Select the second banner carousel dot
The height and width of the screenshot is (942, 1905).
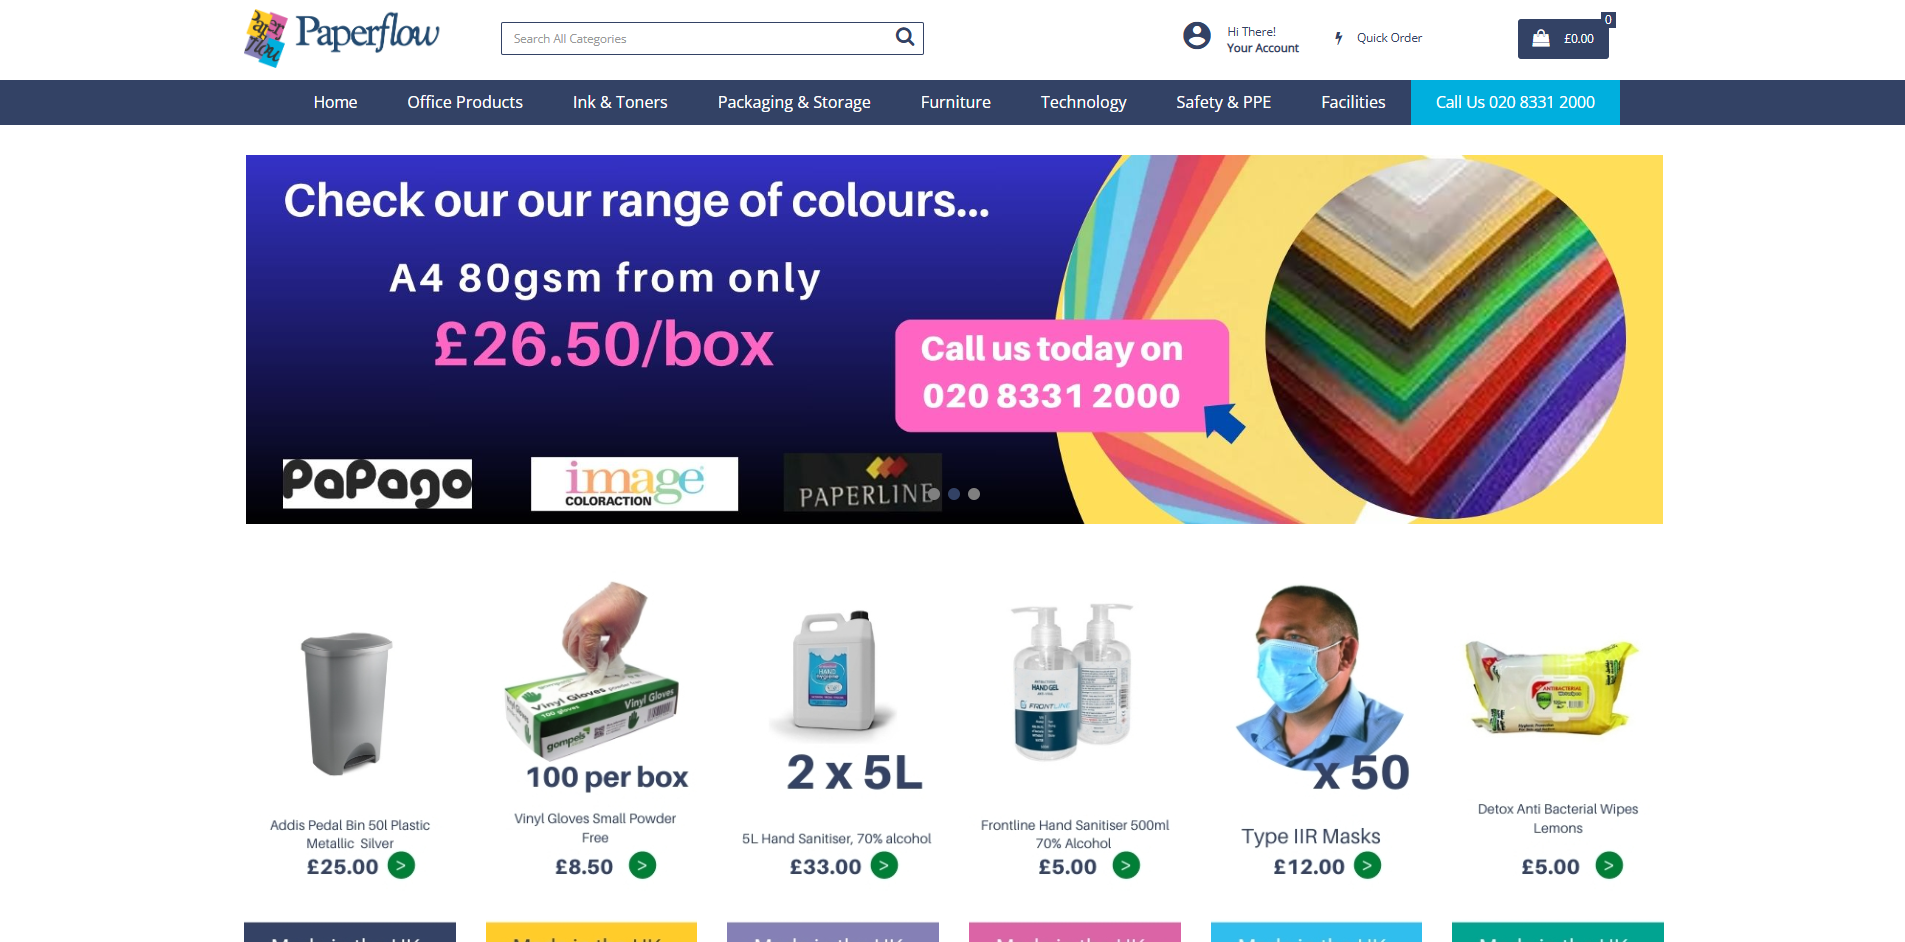pos(954,494)
